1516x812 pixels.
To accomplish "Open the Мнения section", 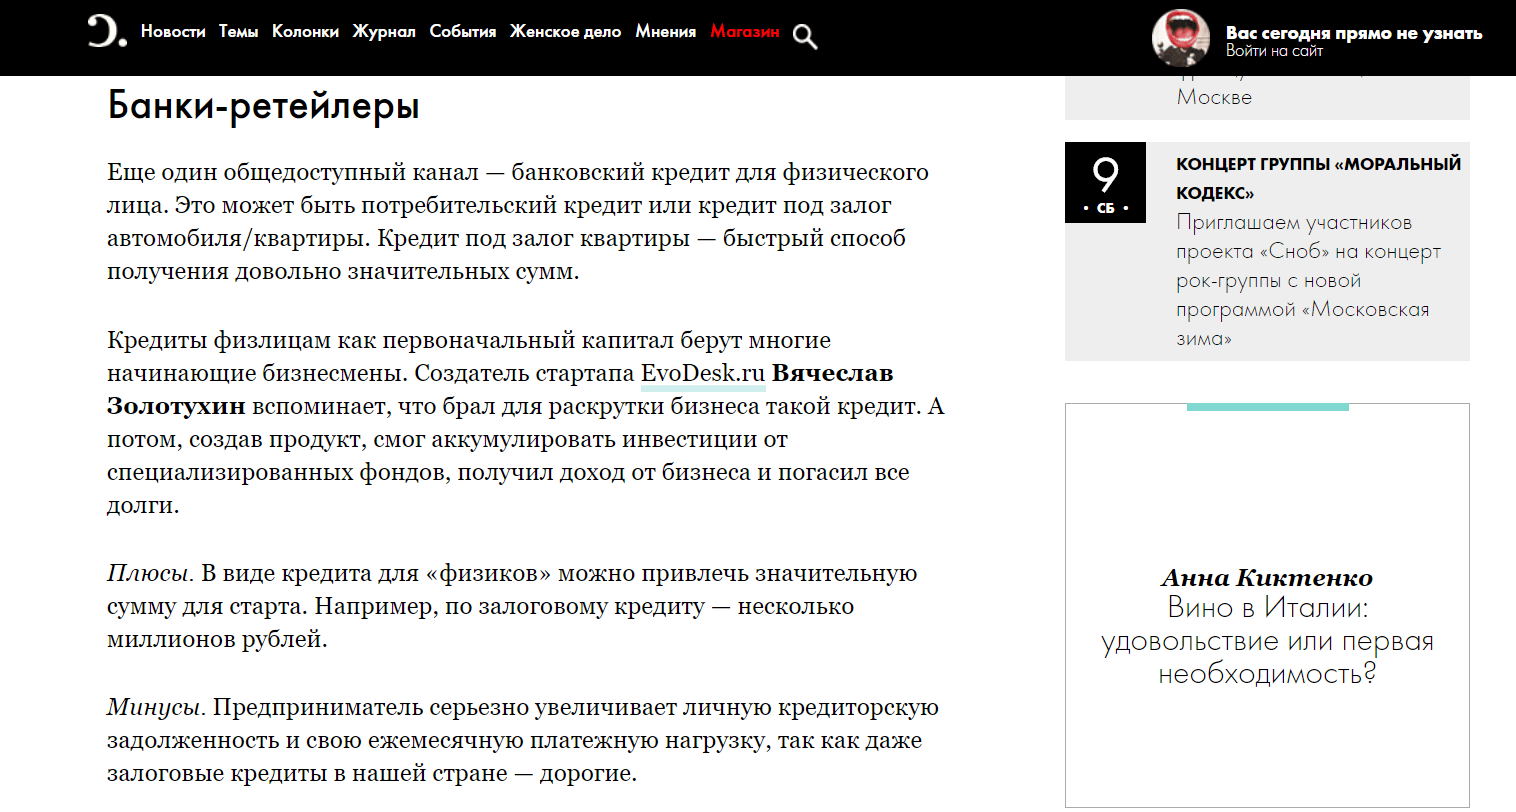I will (x=665, y=32).
